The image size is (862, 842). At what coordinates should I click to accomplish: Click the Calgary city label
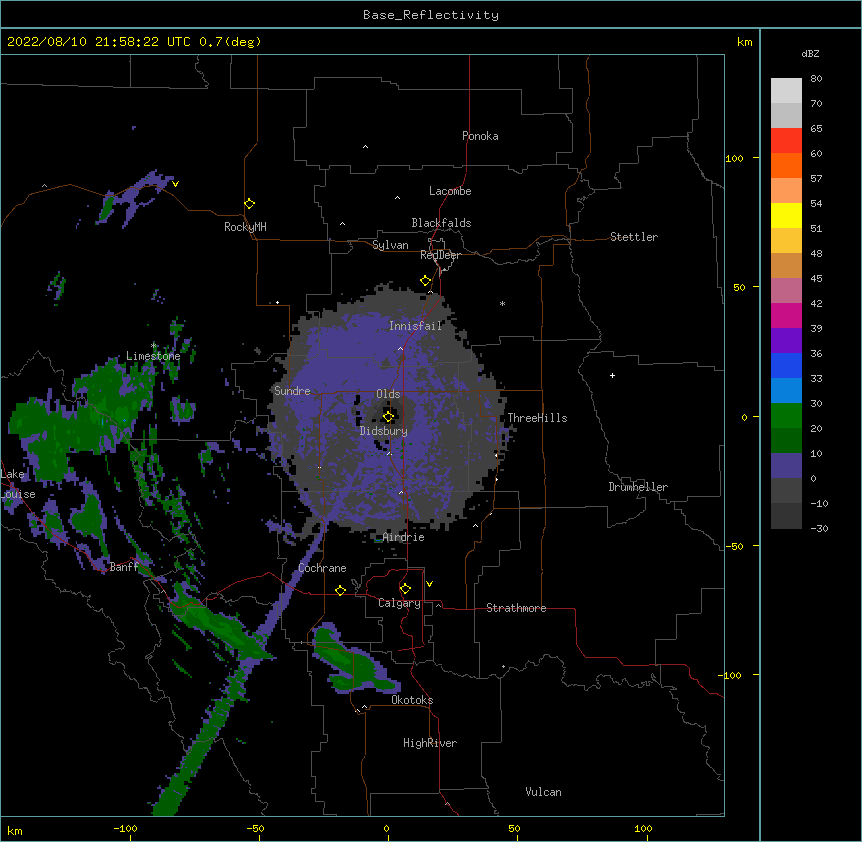click(399, 603)
